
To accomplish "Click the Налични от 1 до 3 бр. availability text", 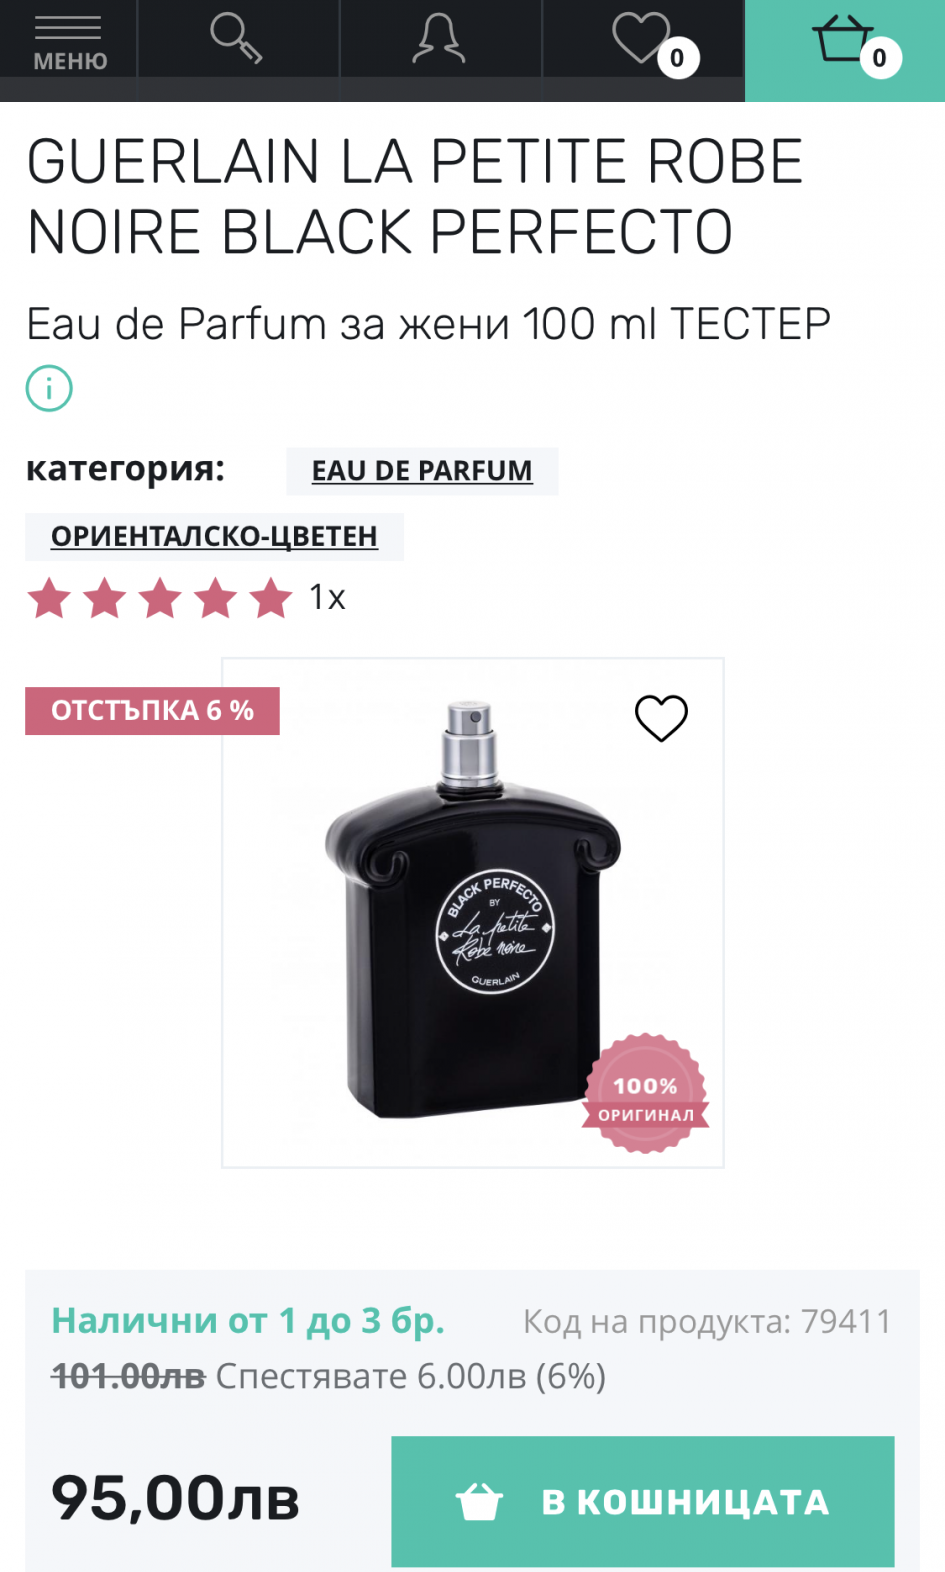I will (248, 1321).
